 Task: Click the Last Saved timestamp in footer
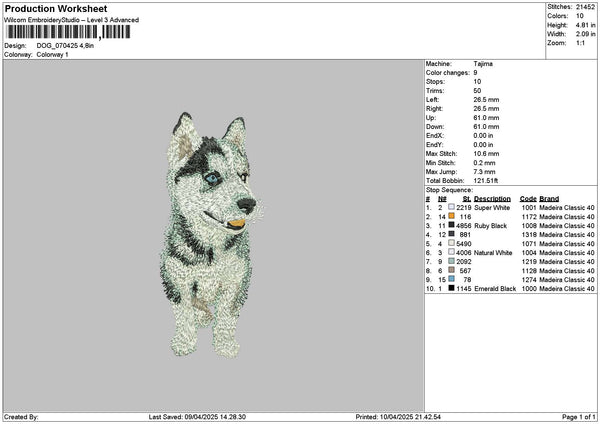tap(197, 417)
